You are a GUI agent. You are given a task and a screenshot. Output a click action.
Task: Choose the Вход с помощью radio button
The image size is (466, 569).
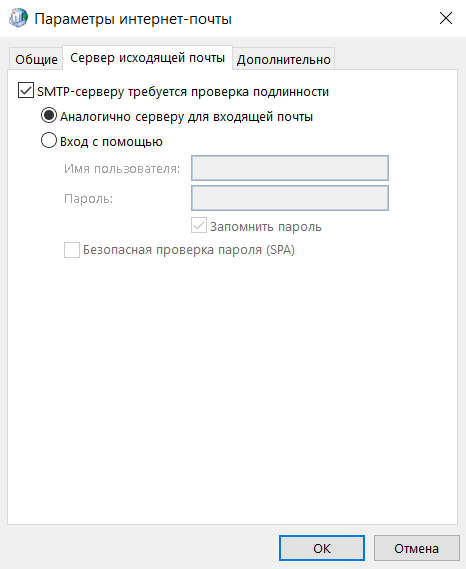point(49,140)
